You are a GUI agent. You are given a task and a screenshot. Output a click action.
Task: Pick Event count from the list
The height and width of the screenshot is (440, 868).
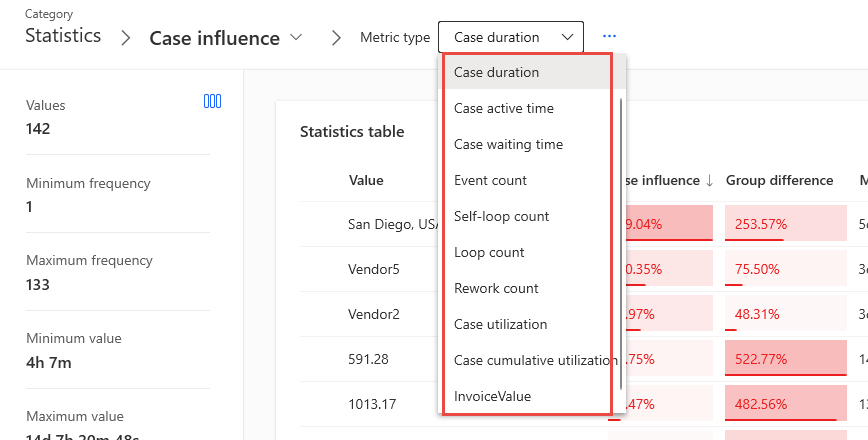490,180
